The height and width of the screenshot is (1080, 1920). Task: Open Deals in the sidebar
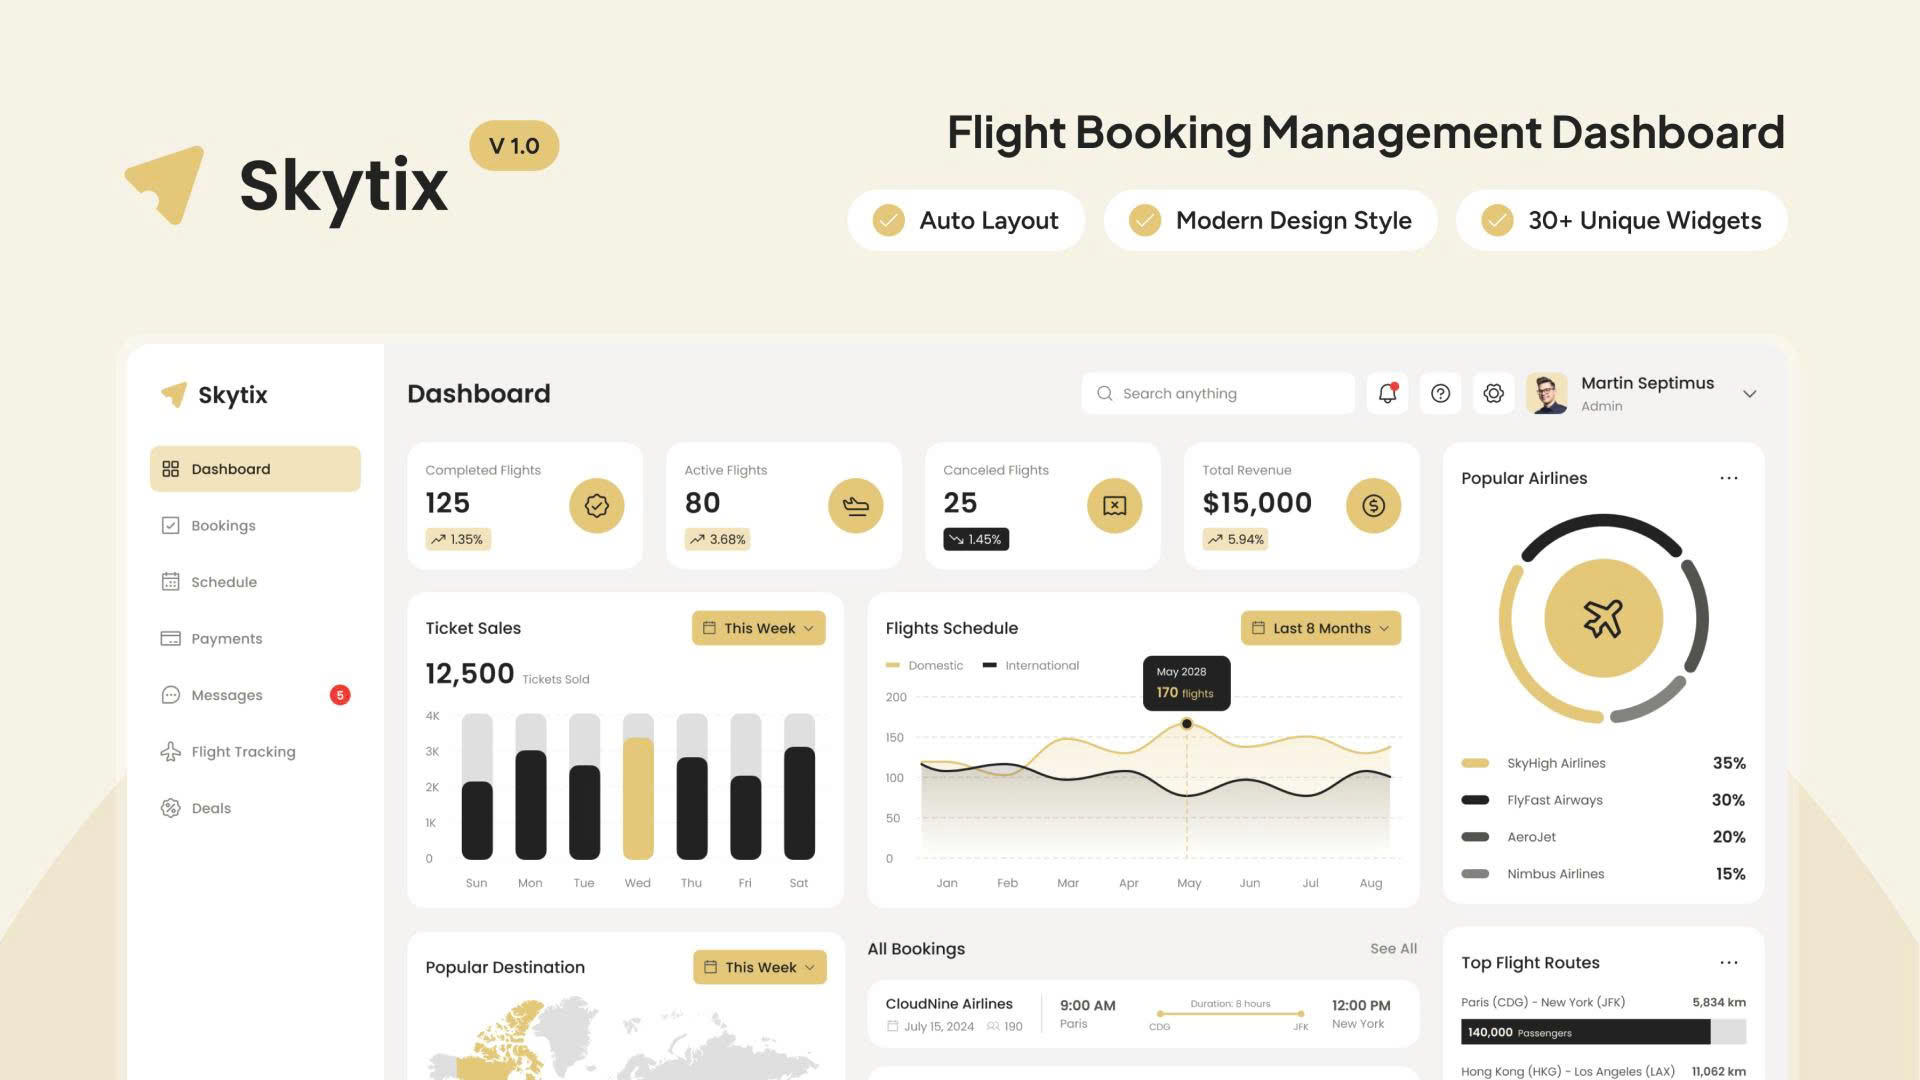pos(255,808)
